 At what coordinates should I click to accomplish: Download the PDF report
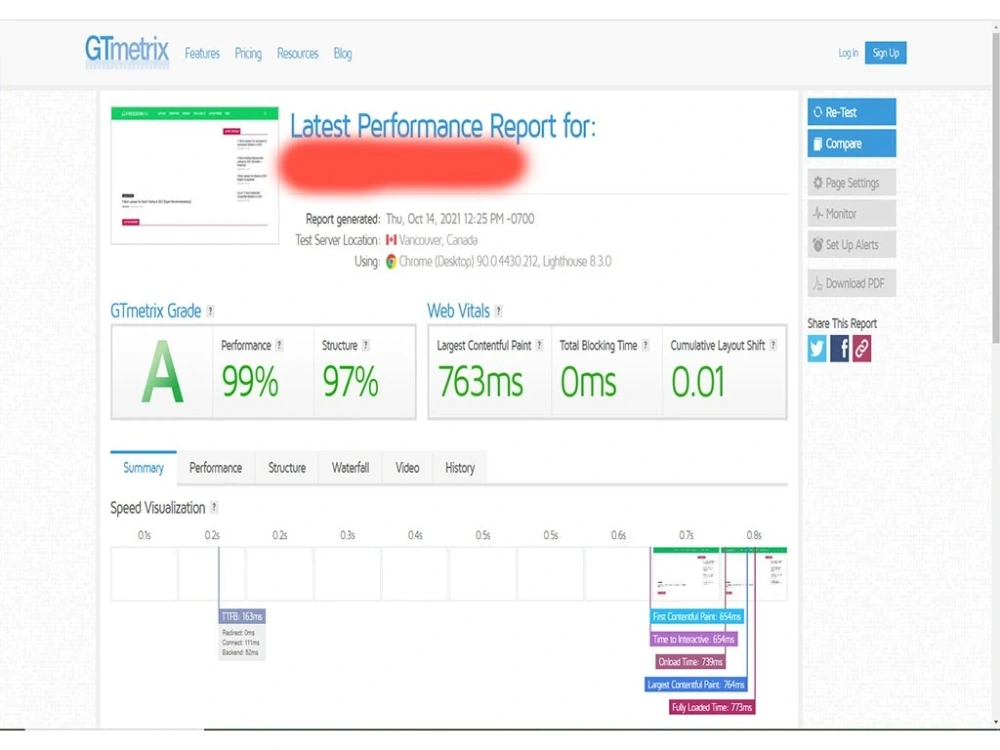click(x=851, y=283)
